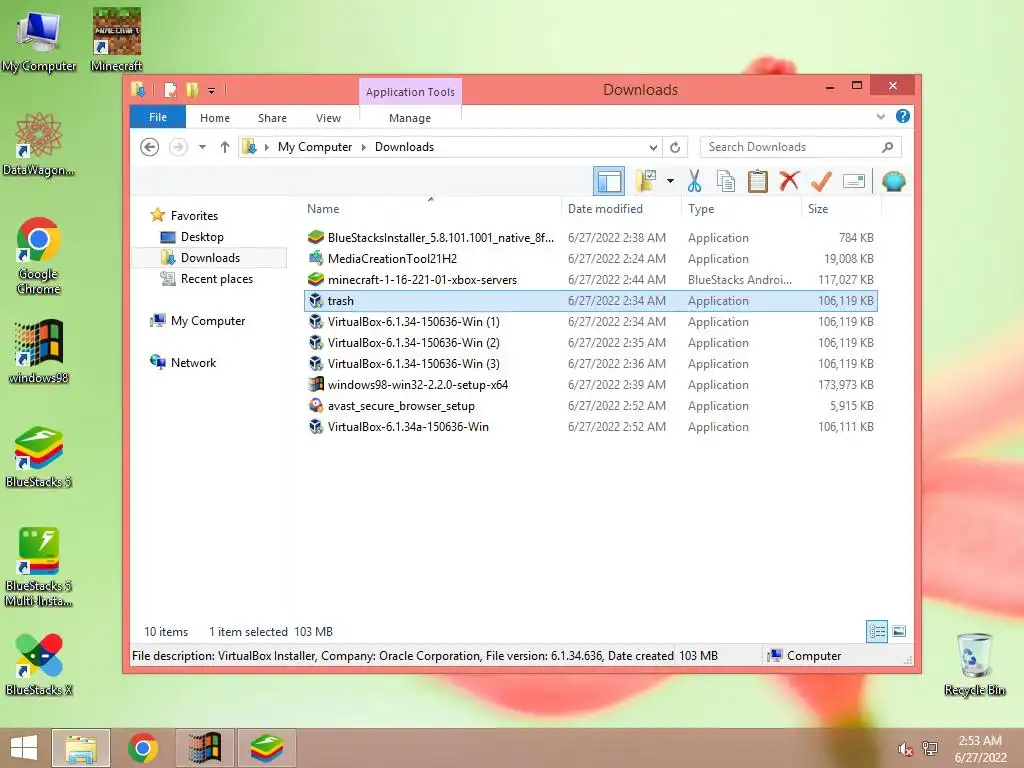Click the orange checkmark toolbar icon
Screen dimensions: 1024x768
821,181
